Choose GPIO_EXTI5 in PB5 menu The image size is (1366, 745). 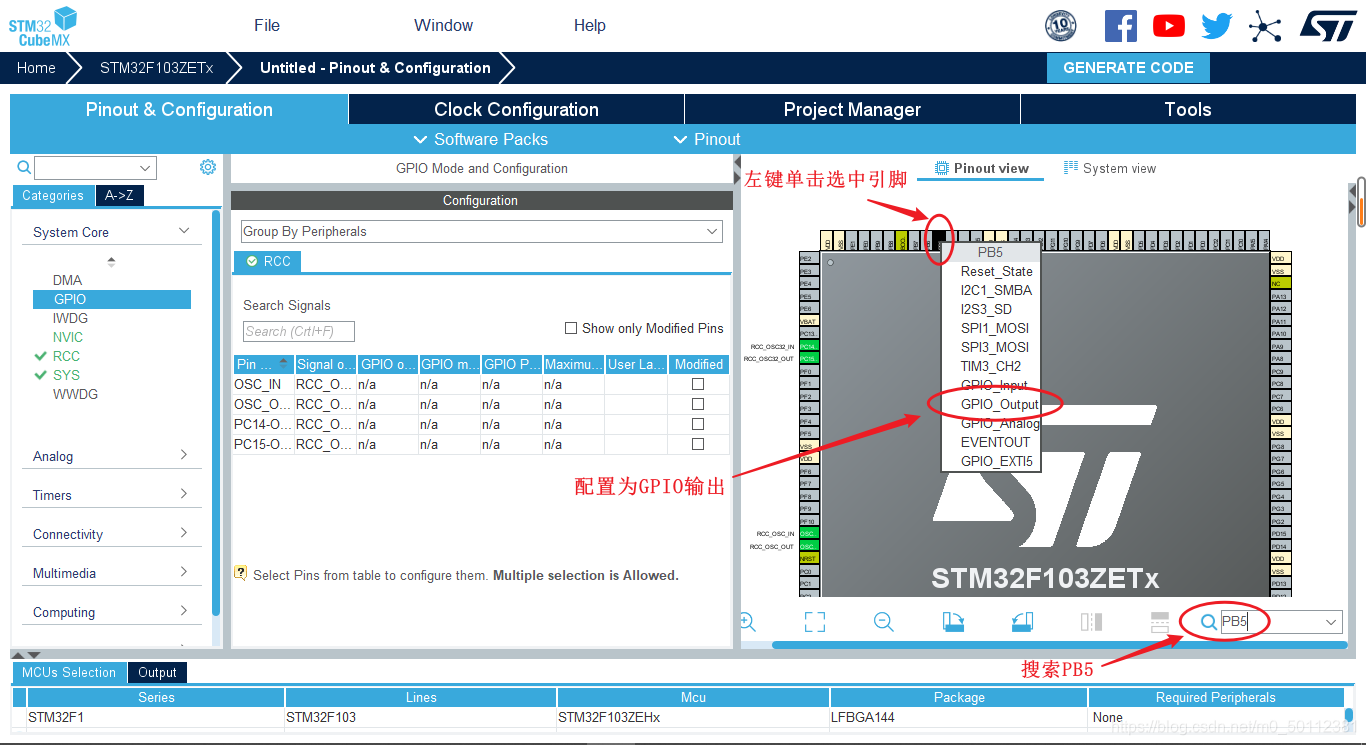(996, 461)
